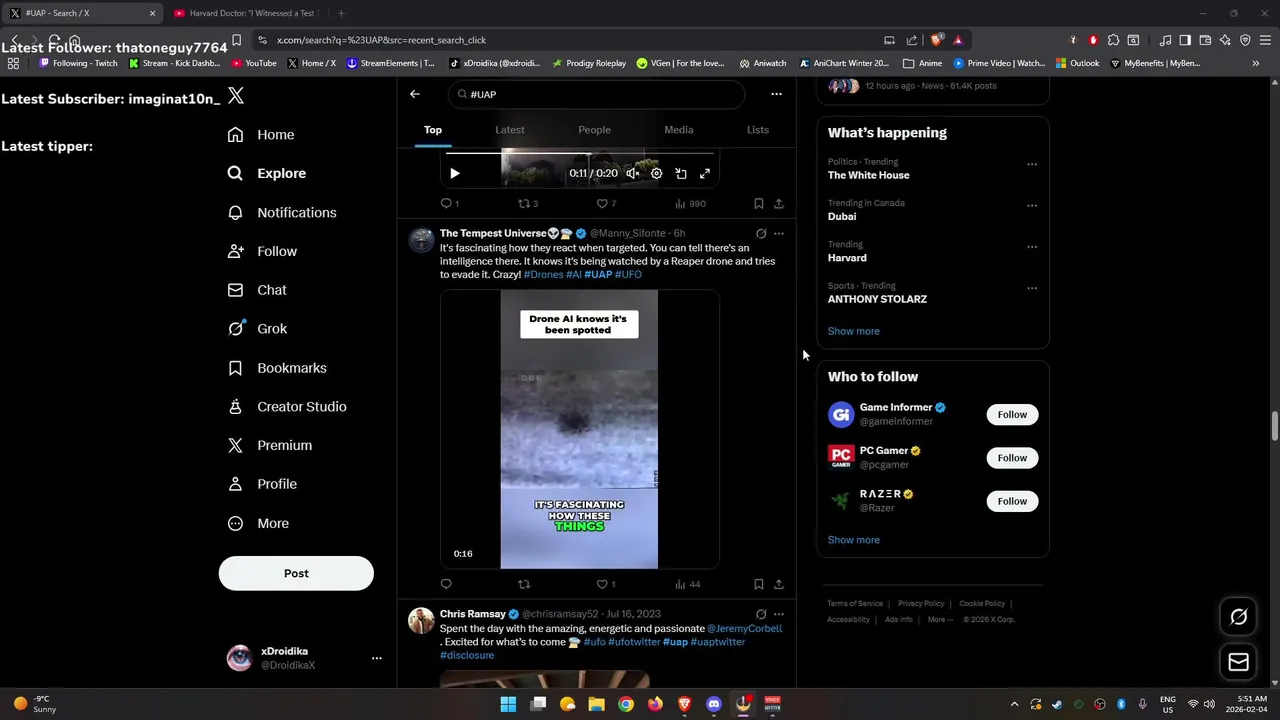View analytics of Tempest Universe post
1280x720 pixels.
(687, 584)
